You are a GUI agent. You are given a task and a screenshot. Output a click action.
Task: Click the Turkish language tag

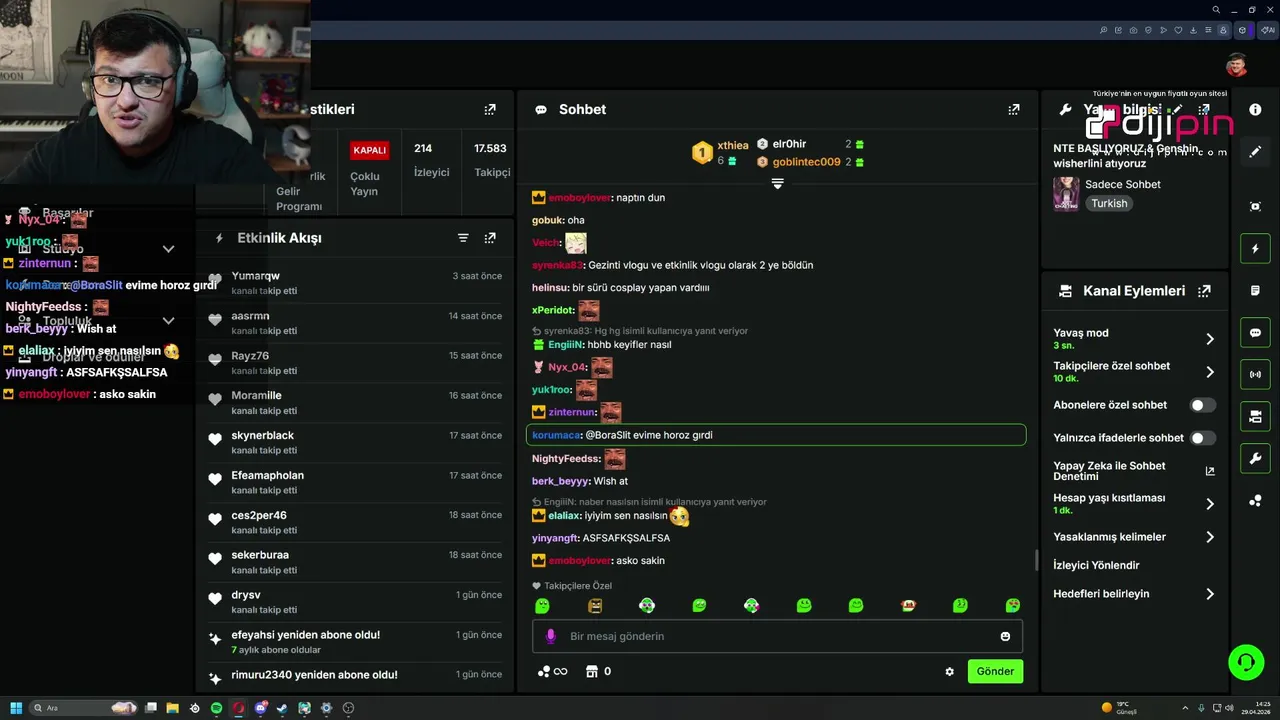click(x=1109, y=203)
